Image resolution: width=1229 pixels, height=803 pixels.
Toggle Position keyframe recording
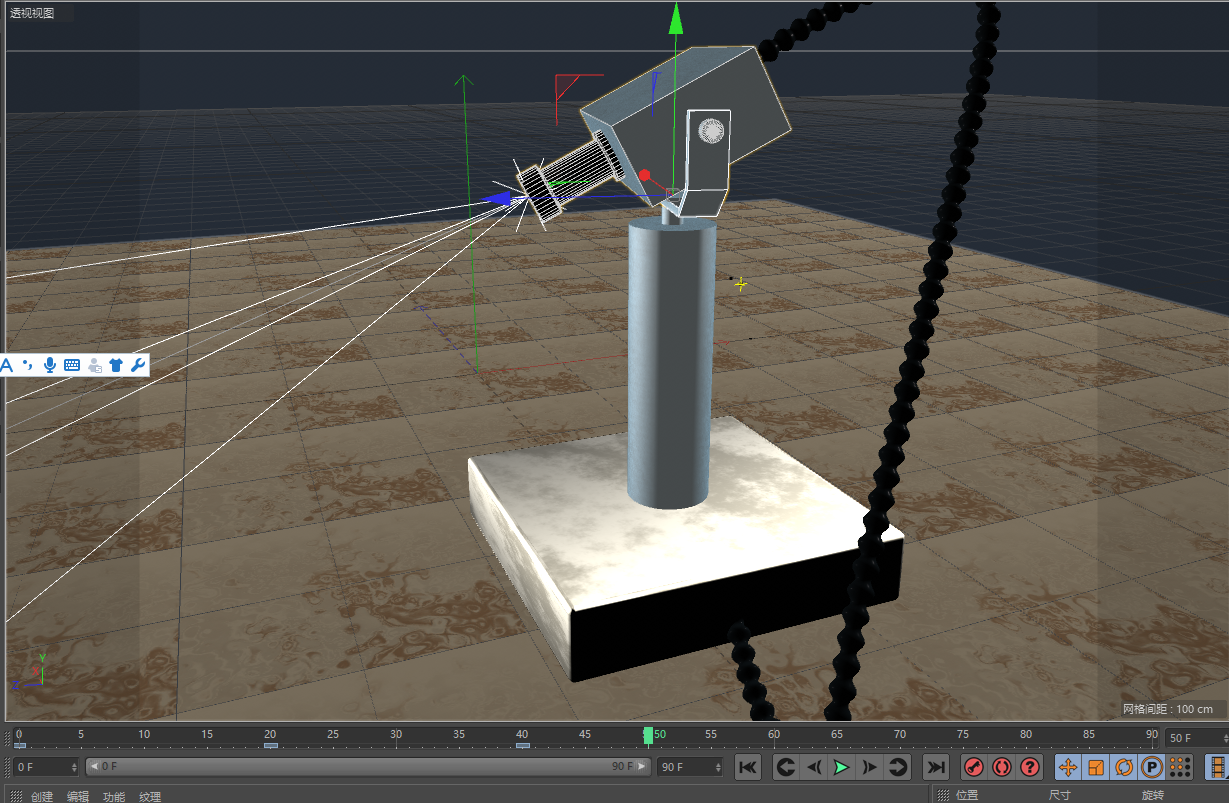[x=1068, y=767]
